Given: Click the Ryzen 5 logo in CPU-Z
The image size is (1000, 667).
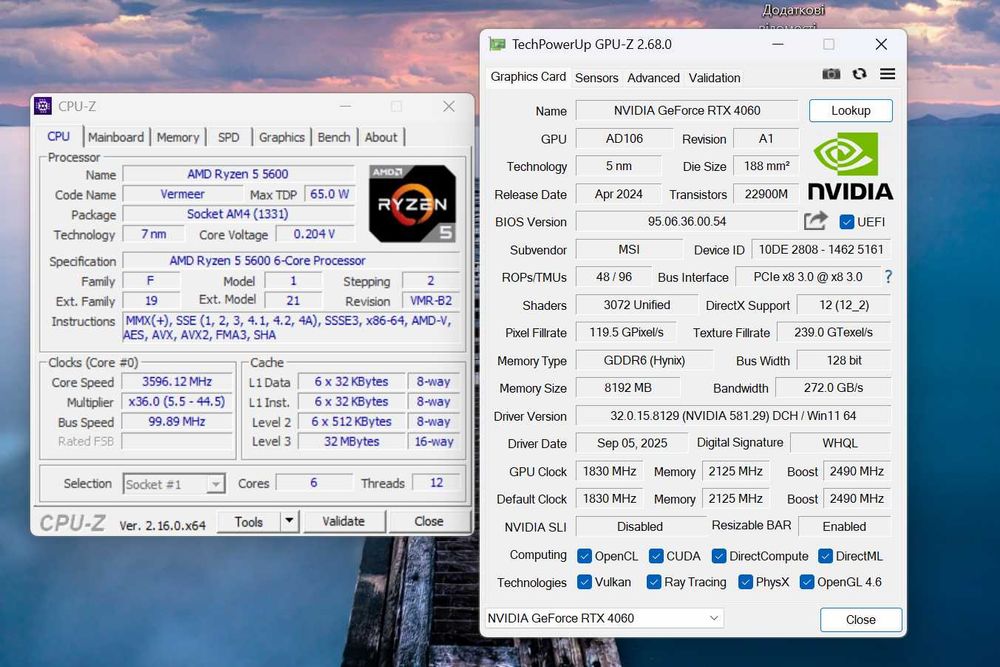Looking at the screenshot, I should click(413, 203).
